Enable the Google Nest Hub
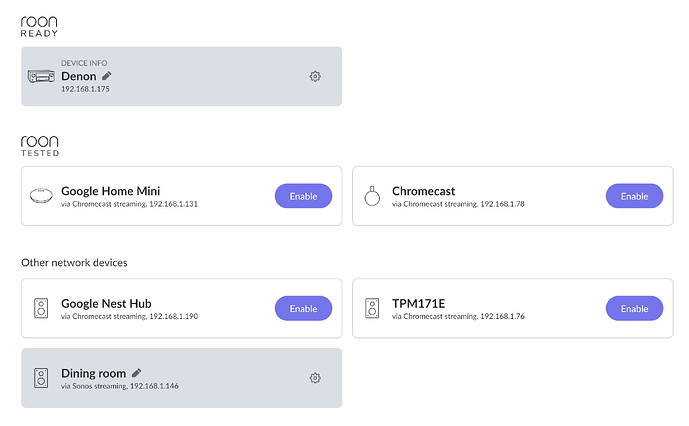 [303, 308]
